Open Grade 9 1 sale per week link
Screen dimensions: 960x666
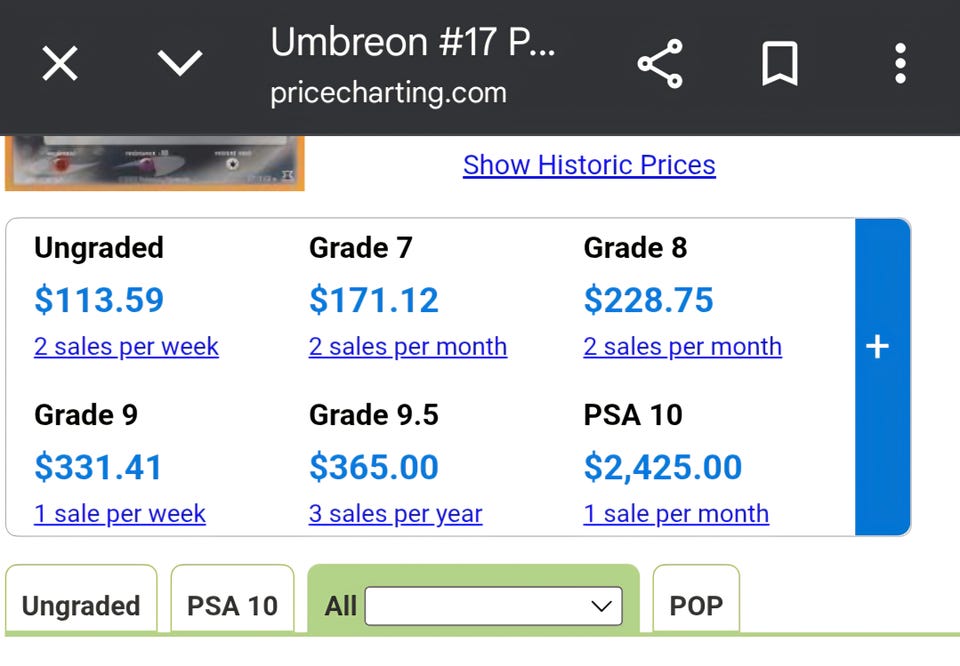[x=120, y=514]
